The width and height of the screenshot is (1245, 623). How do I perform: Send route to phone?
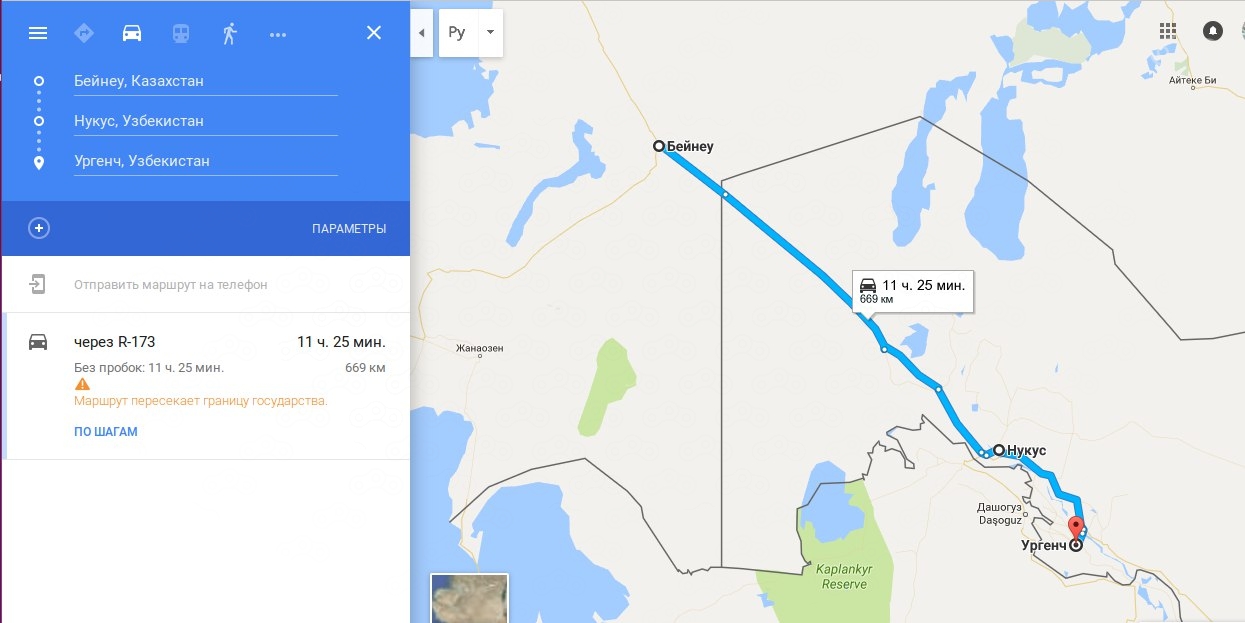pyautogui.click(x=171, y=285)
